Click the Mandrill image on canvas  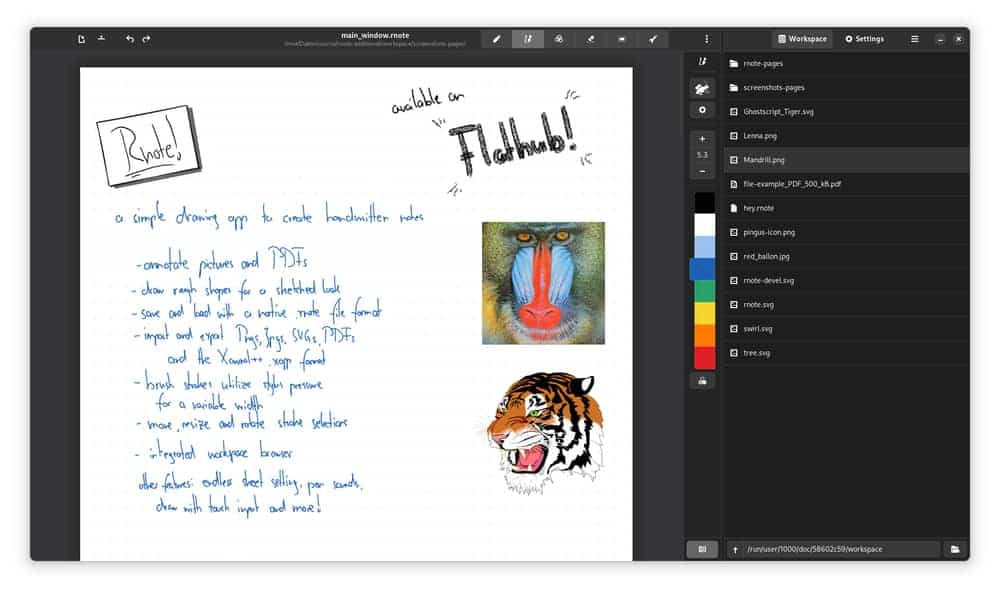pos(543,283)
